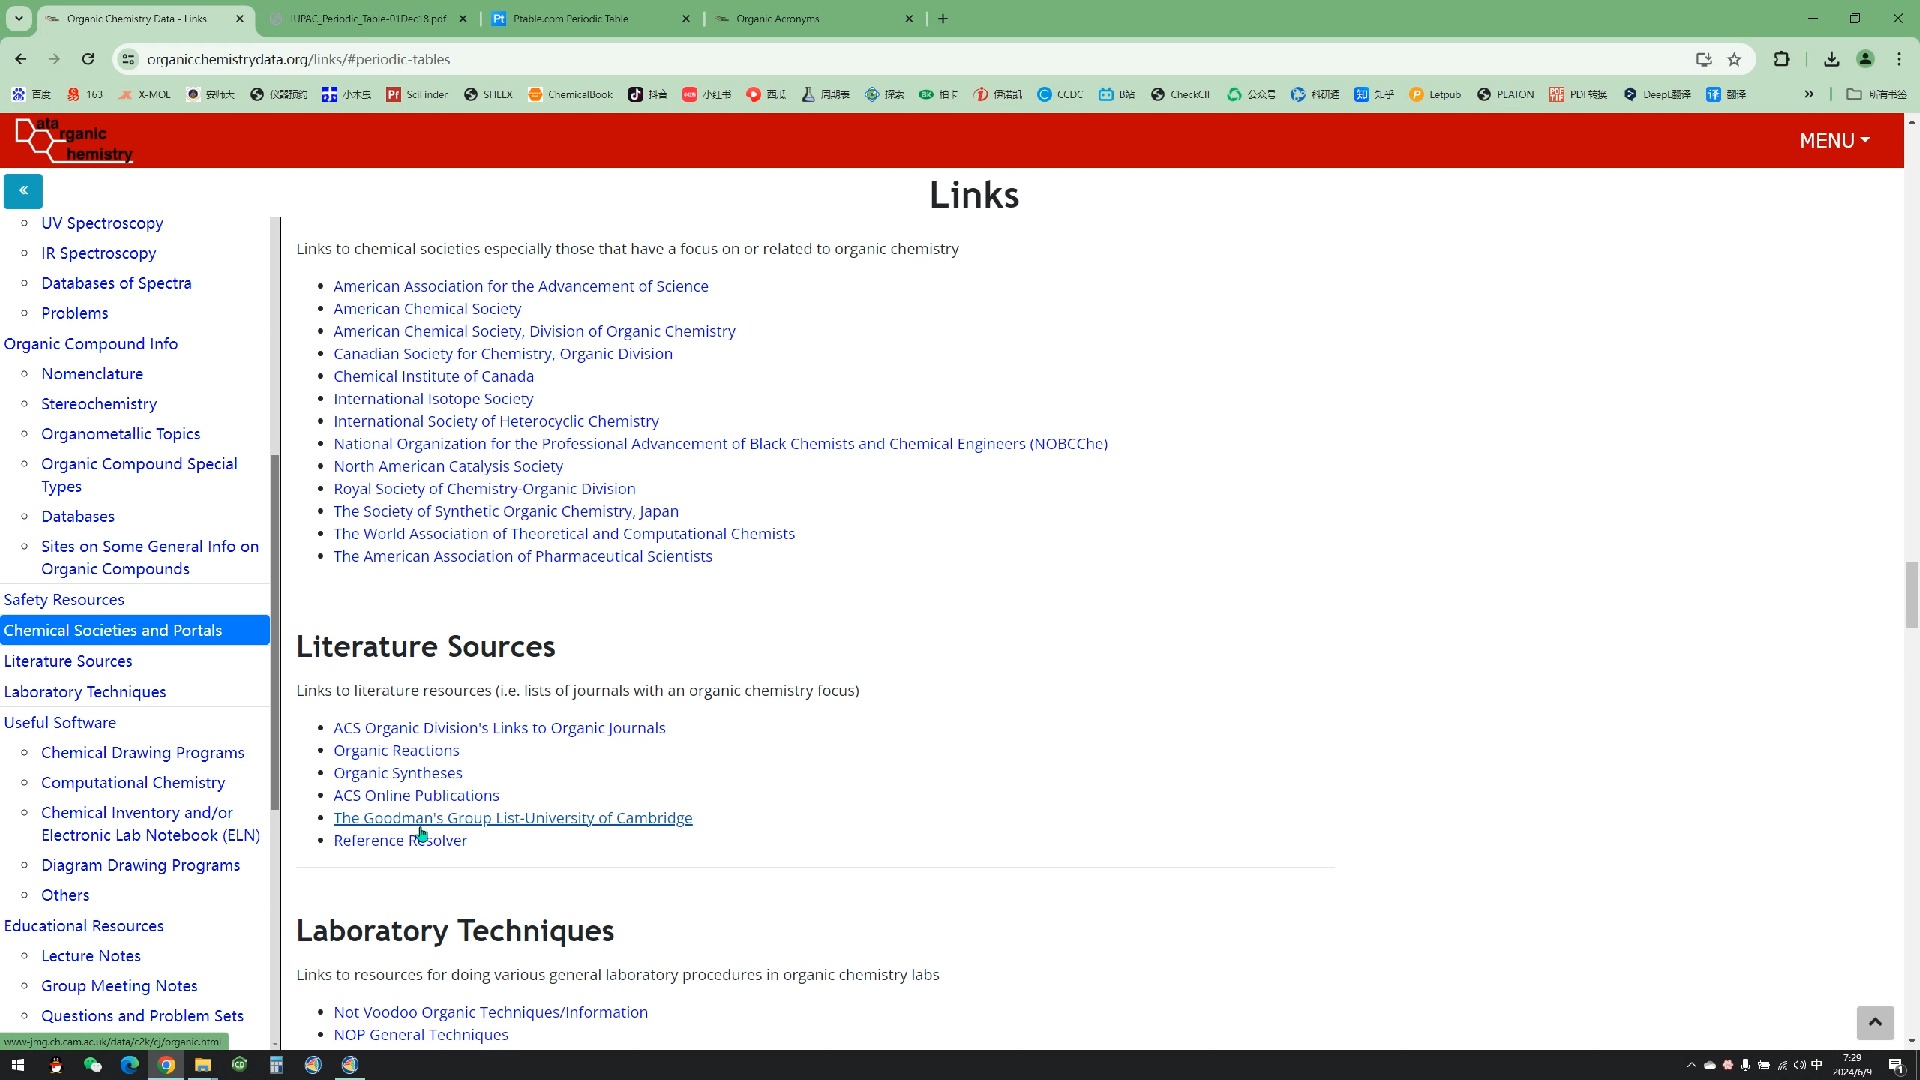
Task: Click the address bar URL field
Action: 900,59
